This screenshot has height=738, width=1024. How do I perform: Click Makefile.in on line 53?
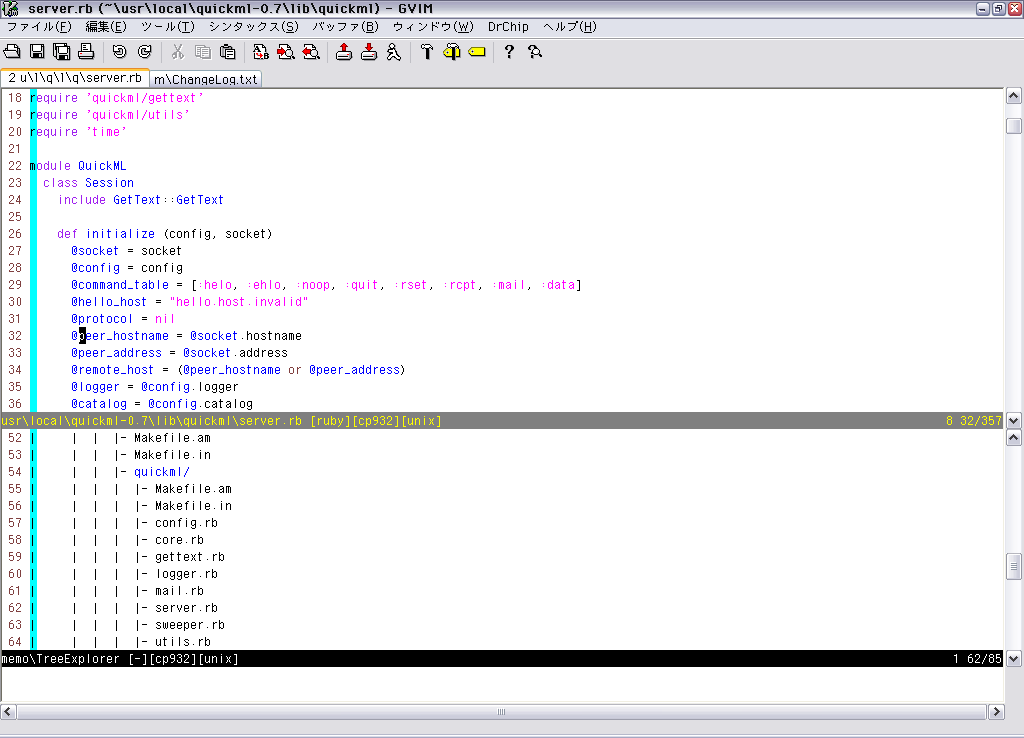[x=172, y=455]
